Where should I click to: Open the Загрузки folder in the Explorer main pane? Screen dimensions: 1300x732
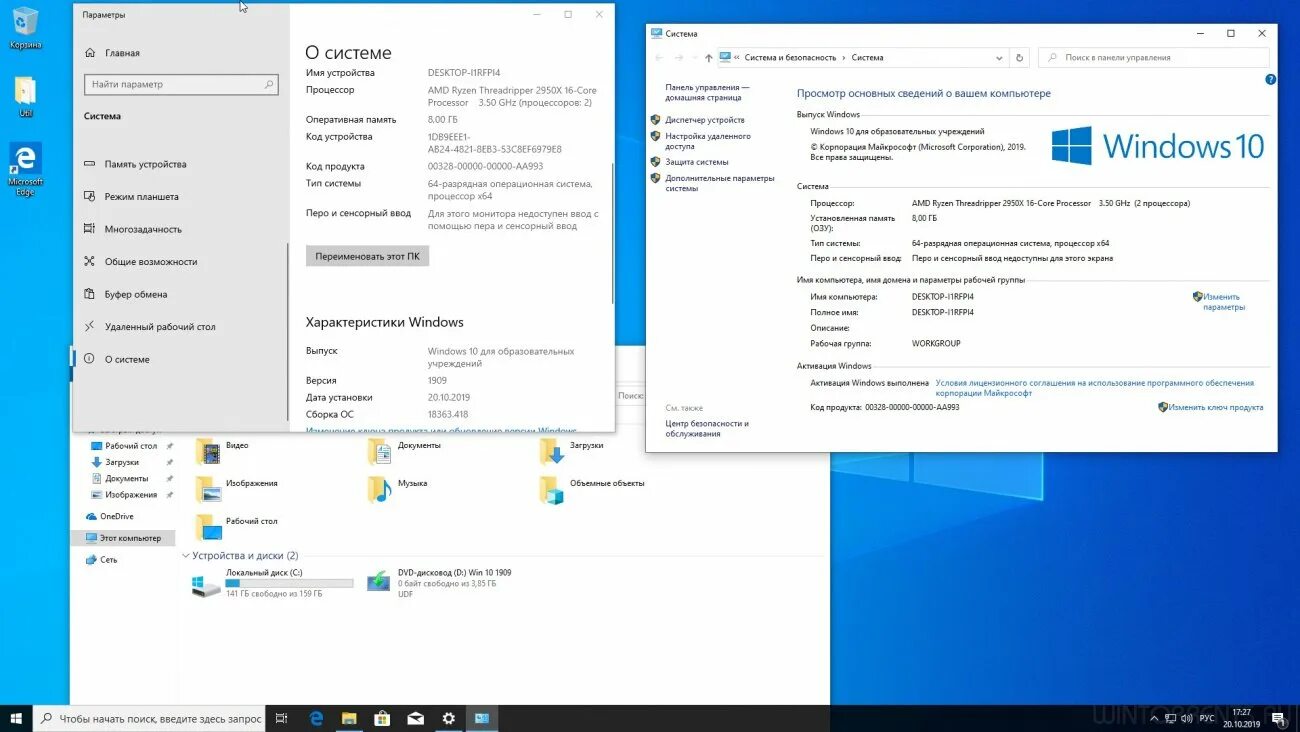point(572,450)
